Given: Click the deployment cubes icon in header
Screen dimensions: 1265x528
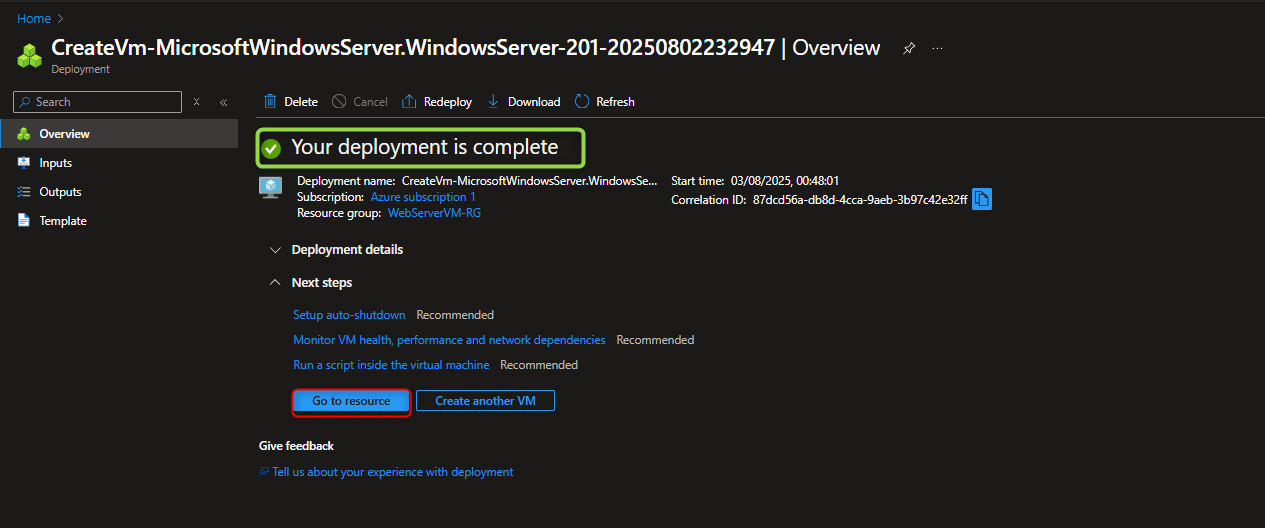Looking at the screenshot, I should tap(28, 54).
